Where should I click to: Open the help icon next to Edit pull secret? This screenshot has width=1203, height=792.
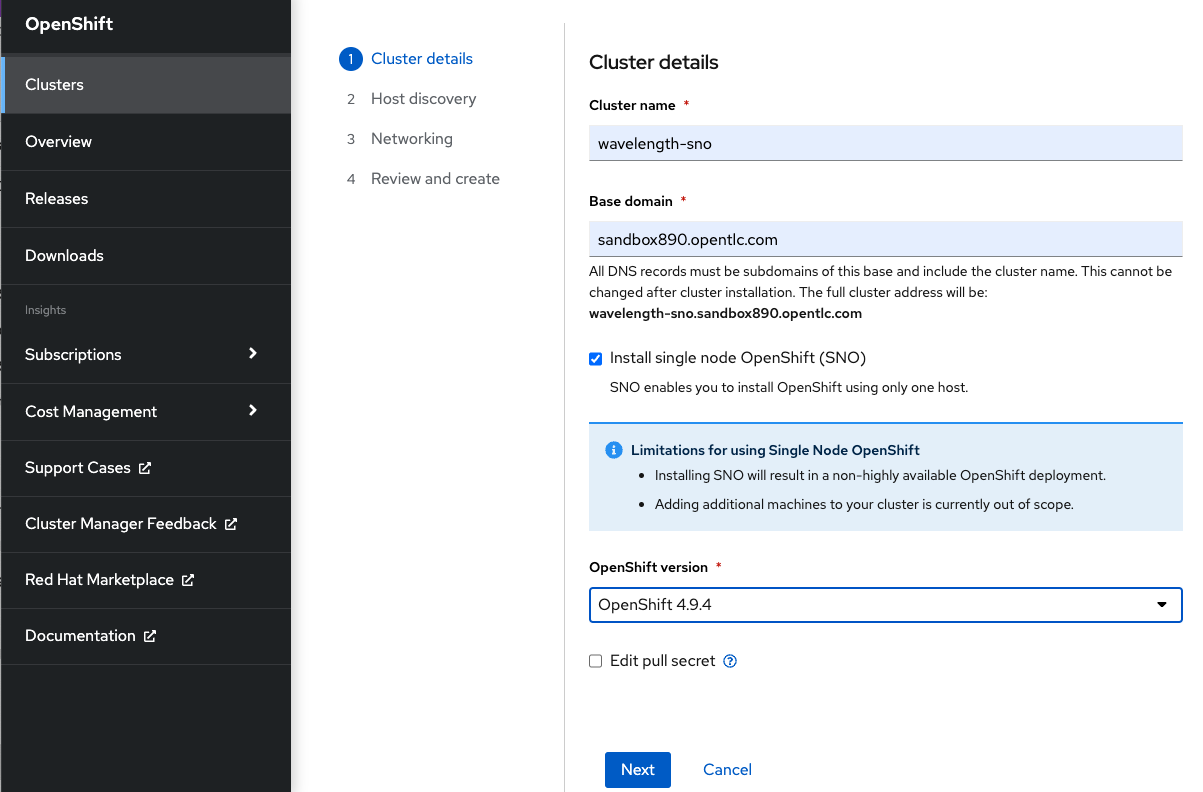tap(730, 660)
